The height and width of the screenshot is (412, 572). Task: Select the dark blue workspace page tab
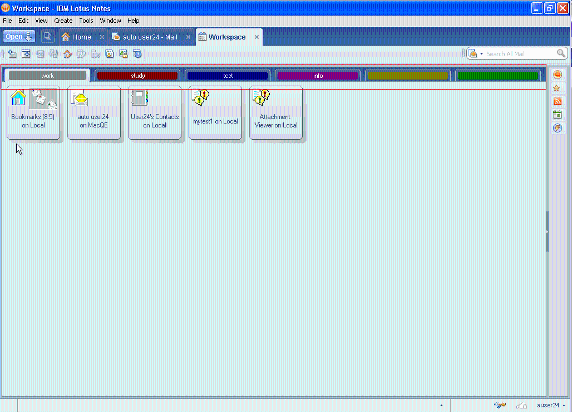(228, 76)
